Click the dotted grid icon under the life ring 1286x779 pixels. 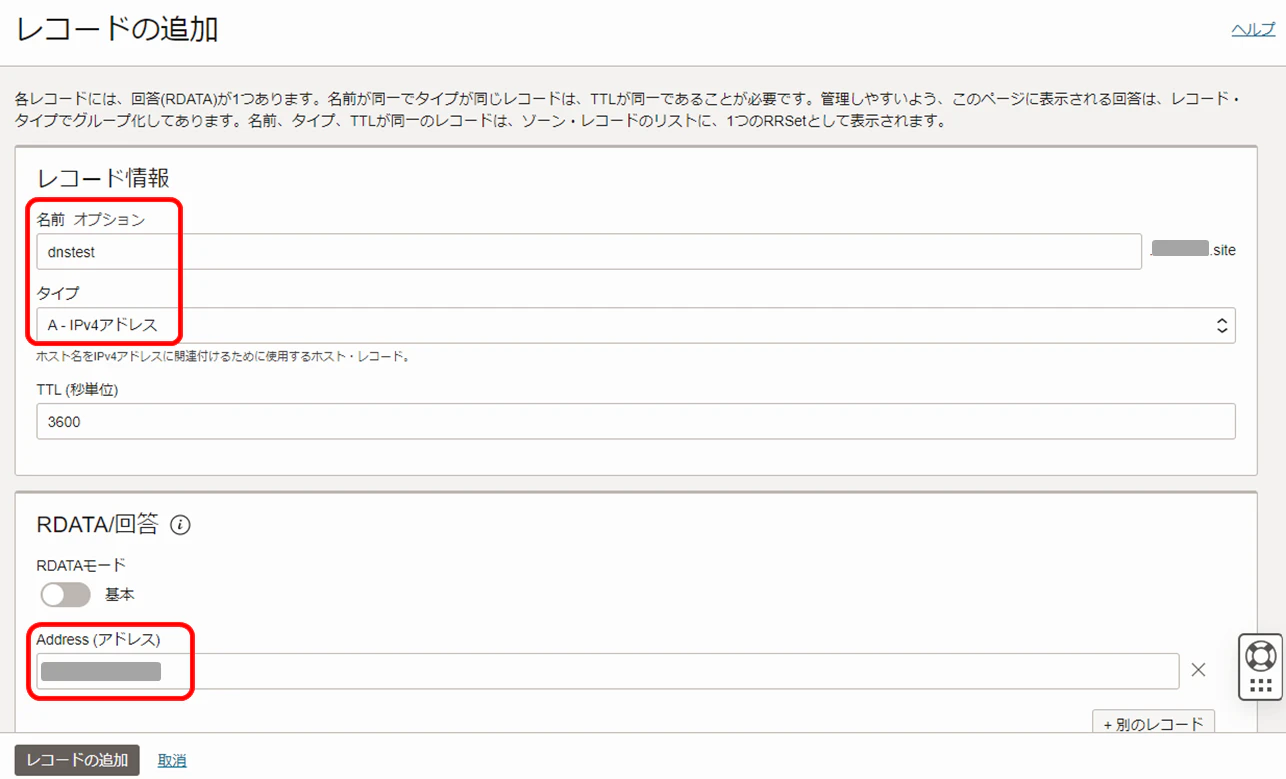click(x=1259, y=685)
